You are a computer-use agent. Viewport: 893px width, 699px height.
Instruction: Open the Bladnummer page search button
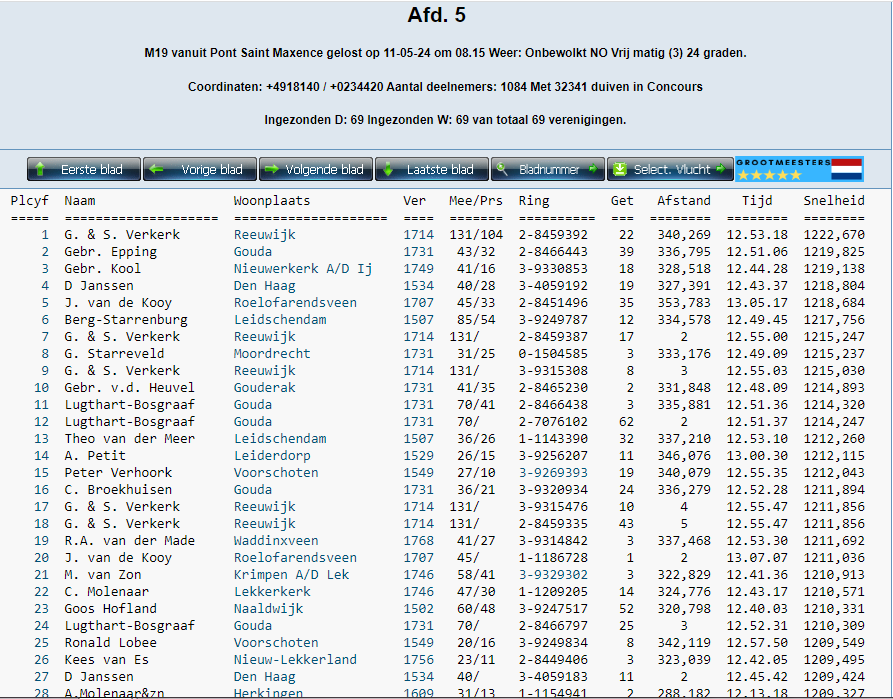548,169
